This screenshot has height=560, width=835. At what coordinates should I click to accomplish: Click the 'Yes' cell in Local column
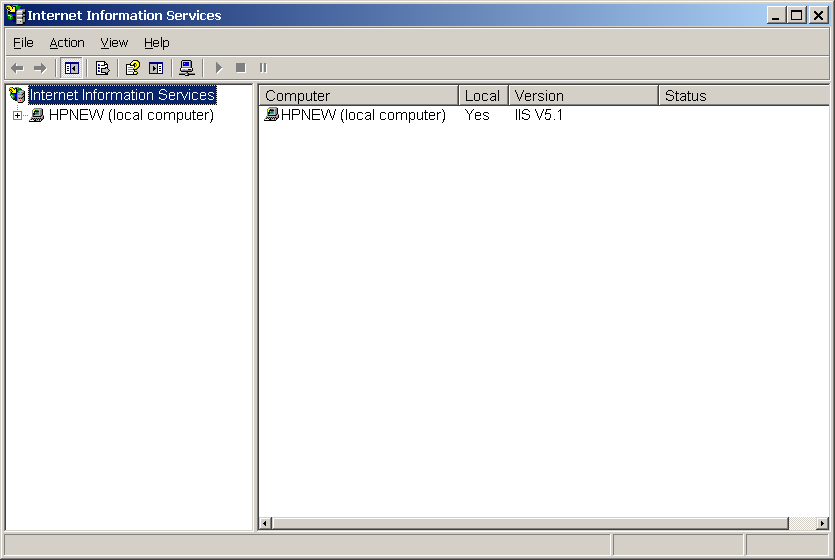point(477,115)
